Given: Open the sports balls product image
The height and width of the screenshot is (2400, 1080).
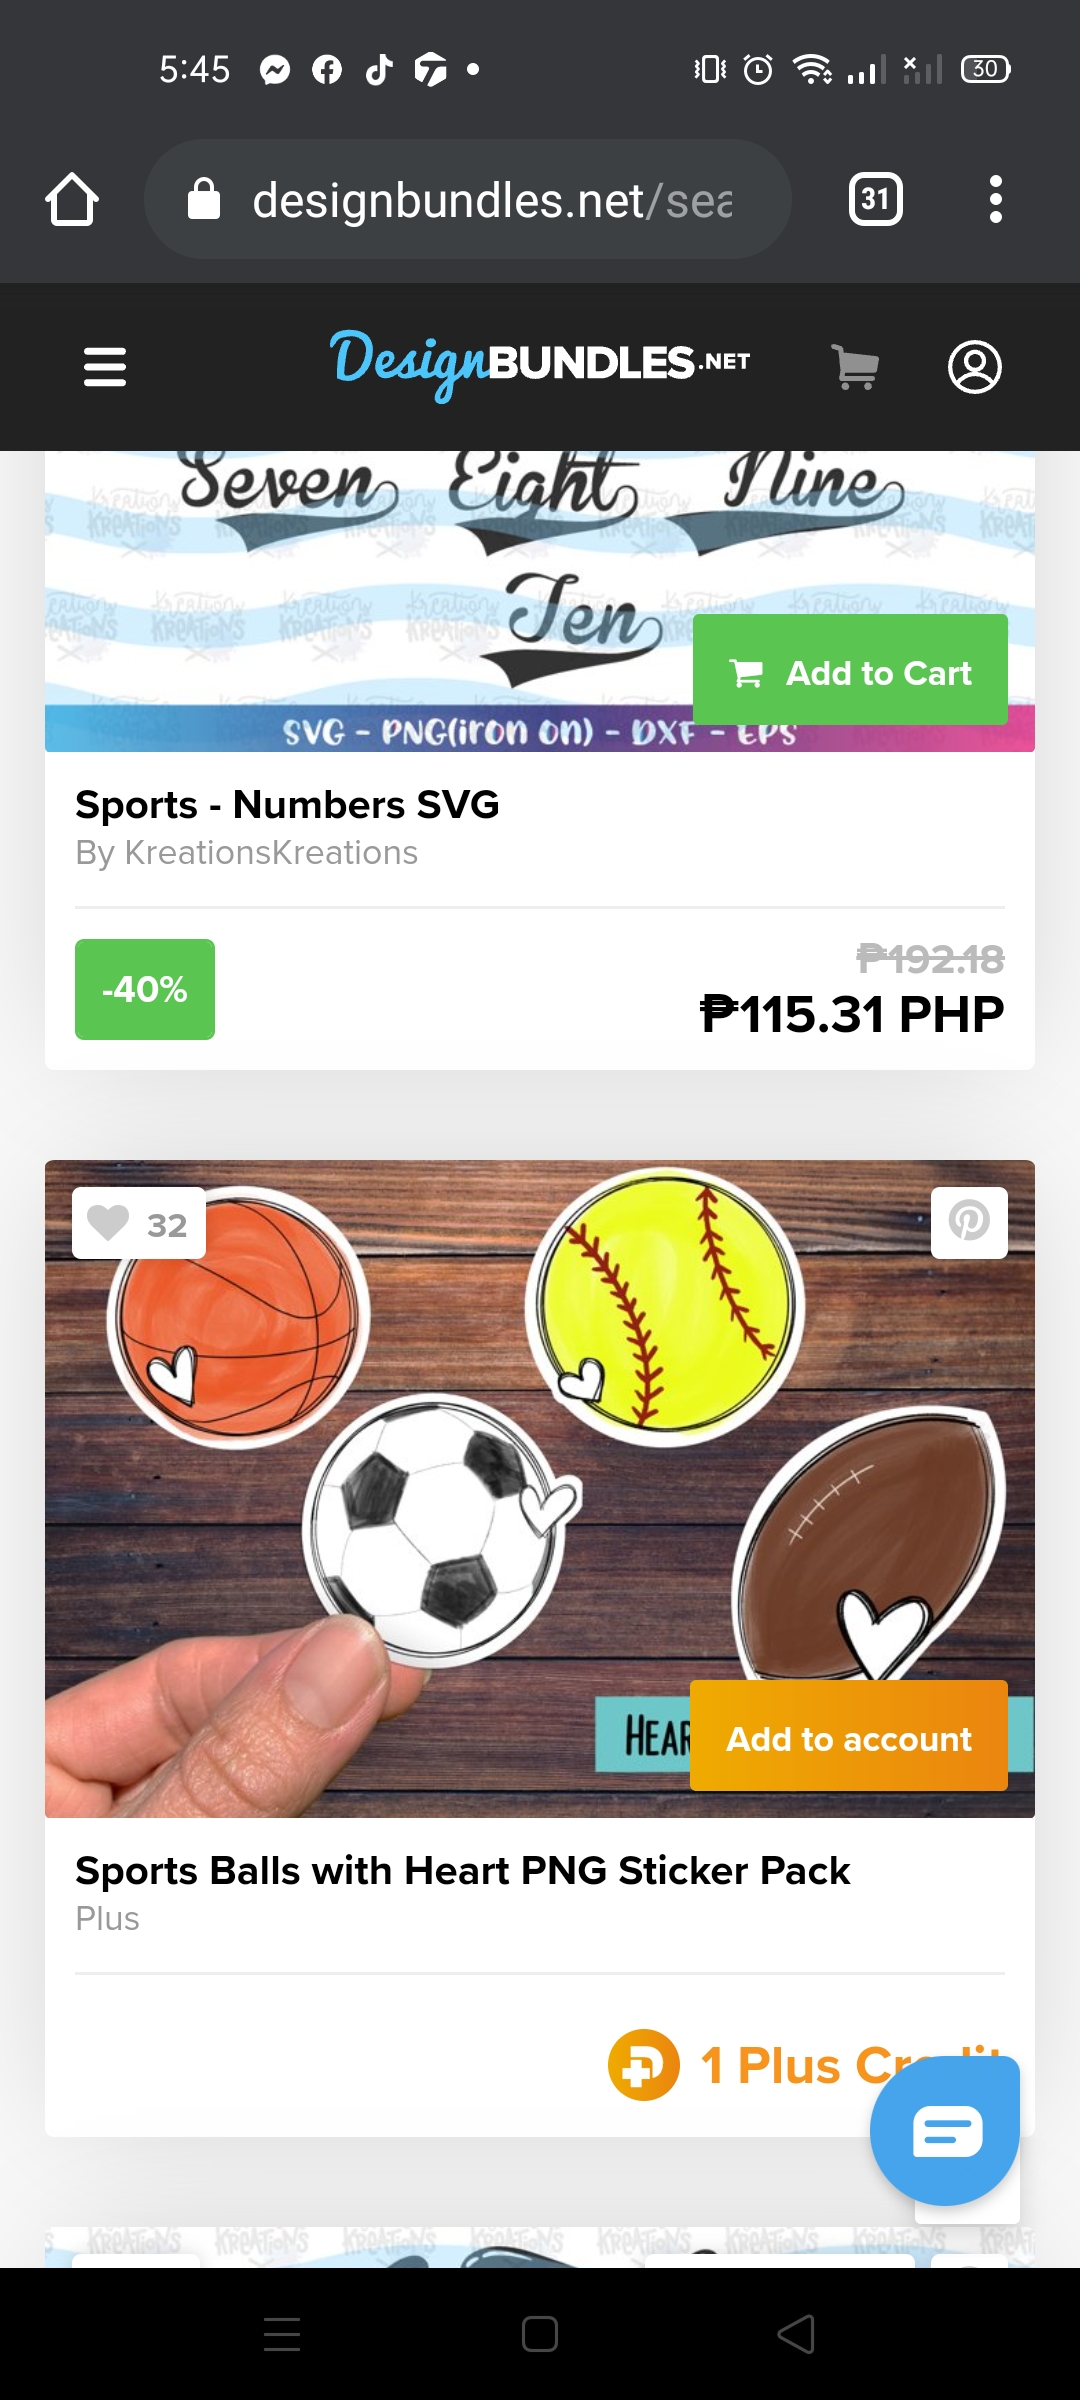Looking at the screenshot, I should point(540,1488).
